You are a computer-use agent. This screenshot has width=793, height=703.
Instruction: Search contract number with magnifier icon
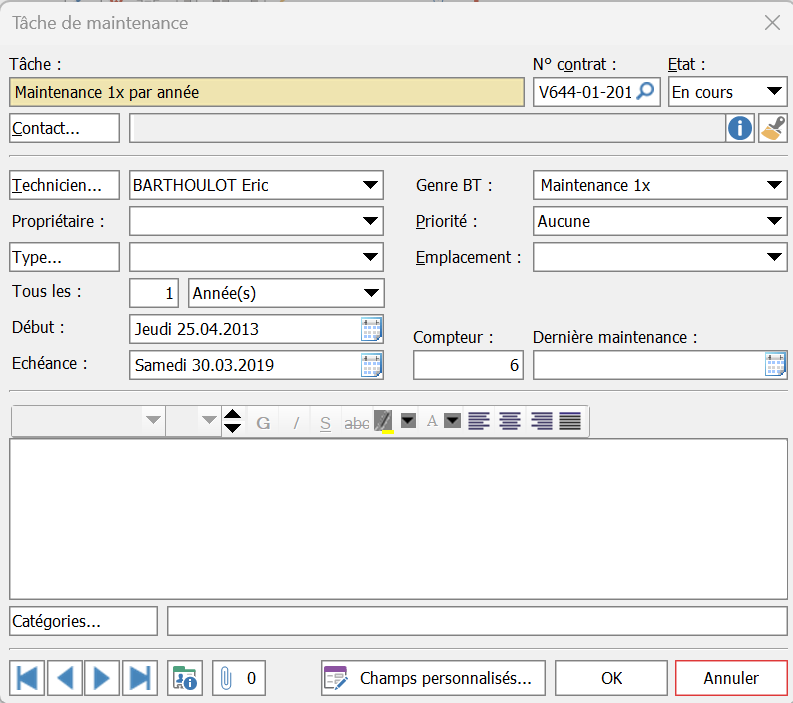(x=647, y=92)
